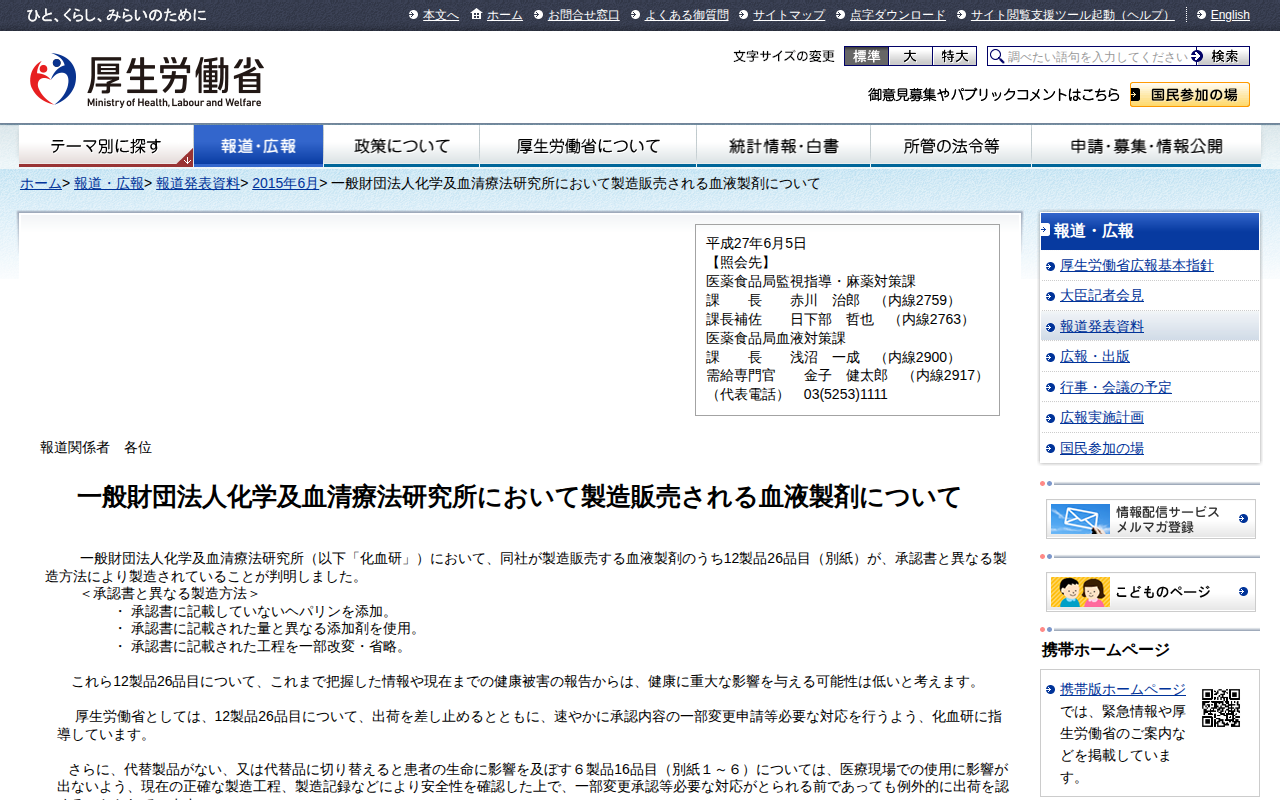Open 大臣記者会見 sidebar link
The width and height of the screenshot is (1280, 800).
[1102, 295]
